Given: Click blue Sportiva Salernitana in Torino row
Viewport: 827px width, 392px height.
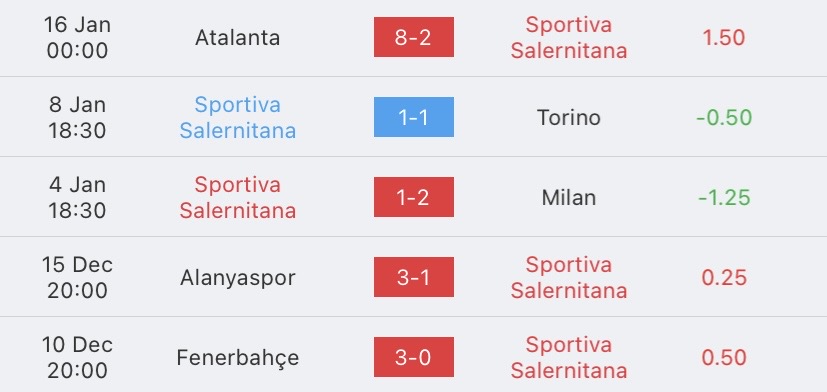Looking at the screenshot, I should click(x=237, y=118).
